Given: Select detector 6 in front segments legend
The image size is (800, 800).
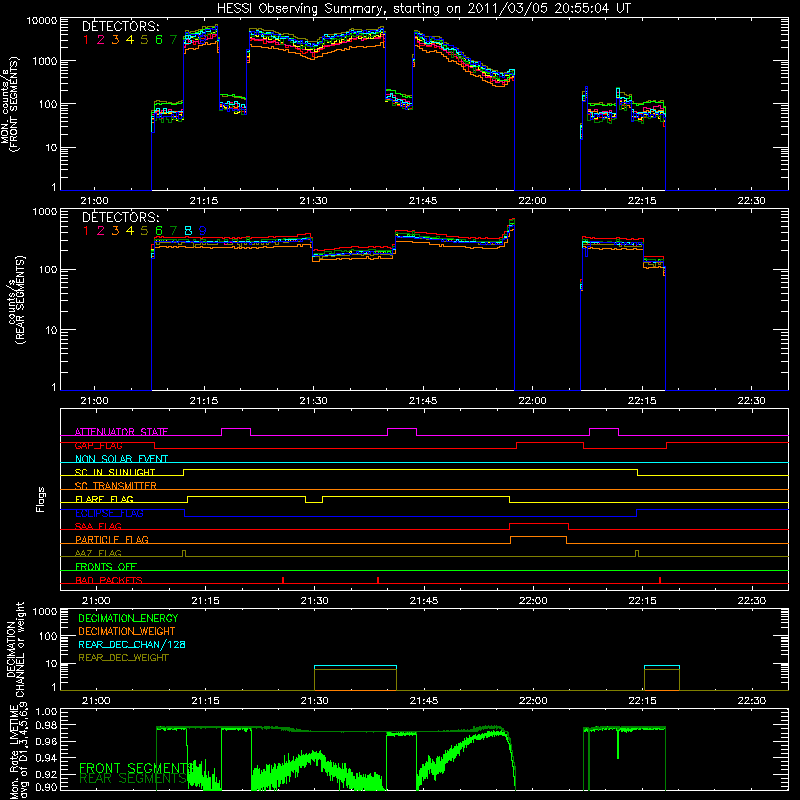Looking at the screenshot, I should point(159,39).
